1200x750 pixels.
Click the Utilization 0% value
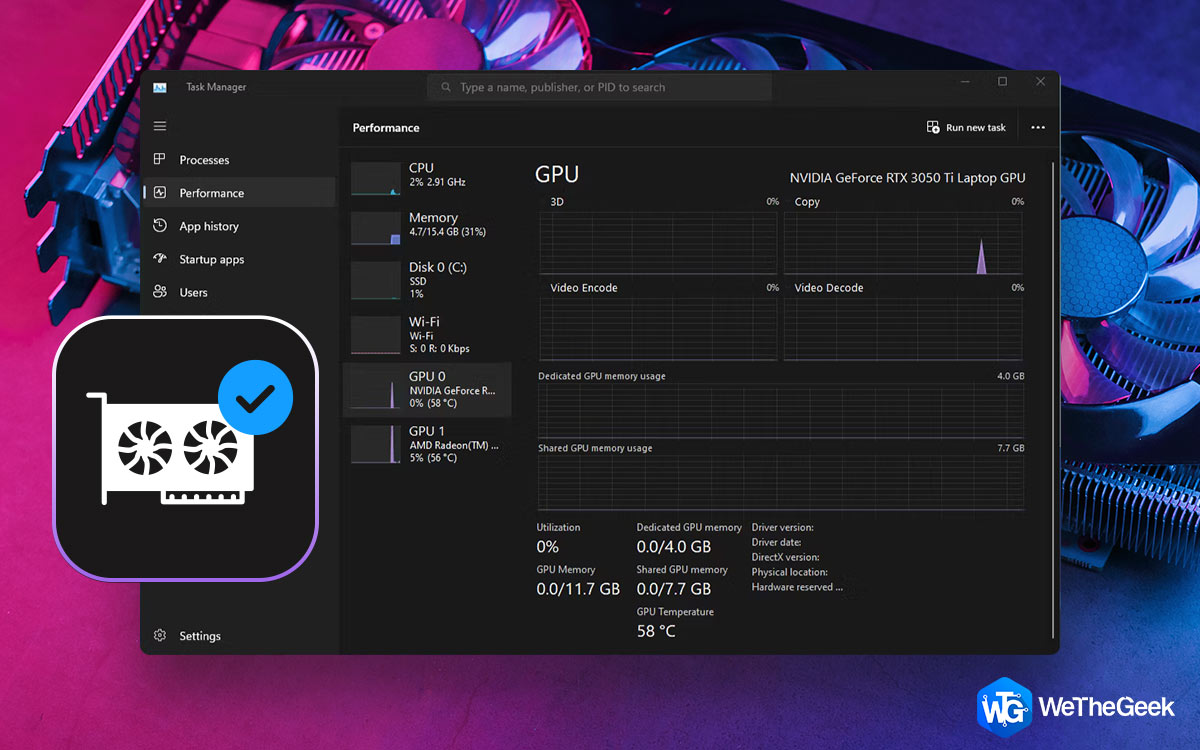[x=548, y=547]
